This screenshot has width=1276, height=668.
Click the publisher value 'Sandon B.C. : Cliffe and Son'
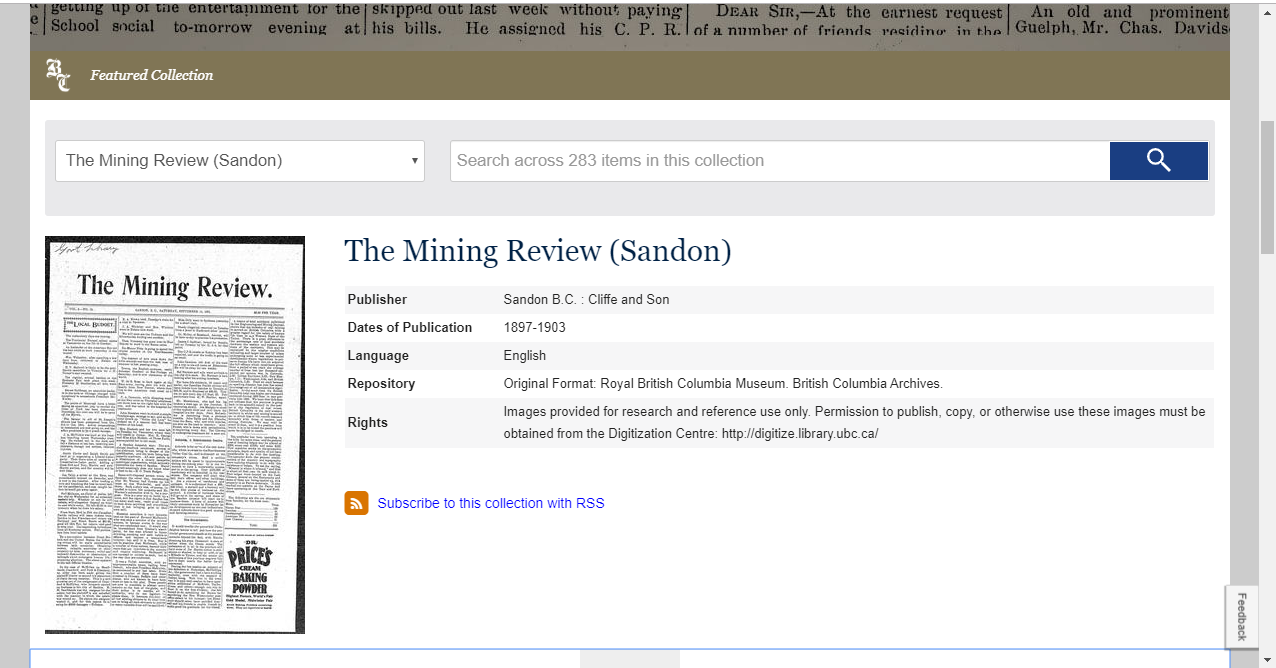586,299
